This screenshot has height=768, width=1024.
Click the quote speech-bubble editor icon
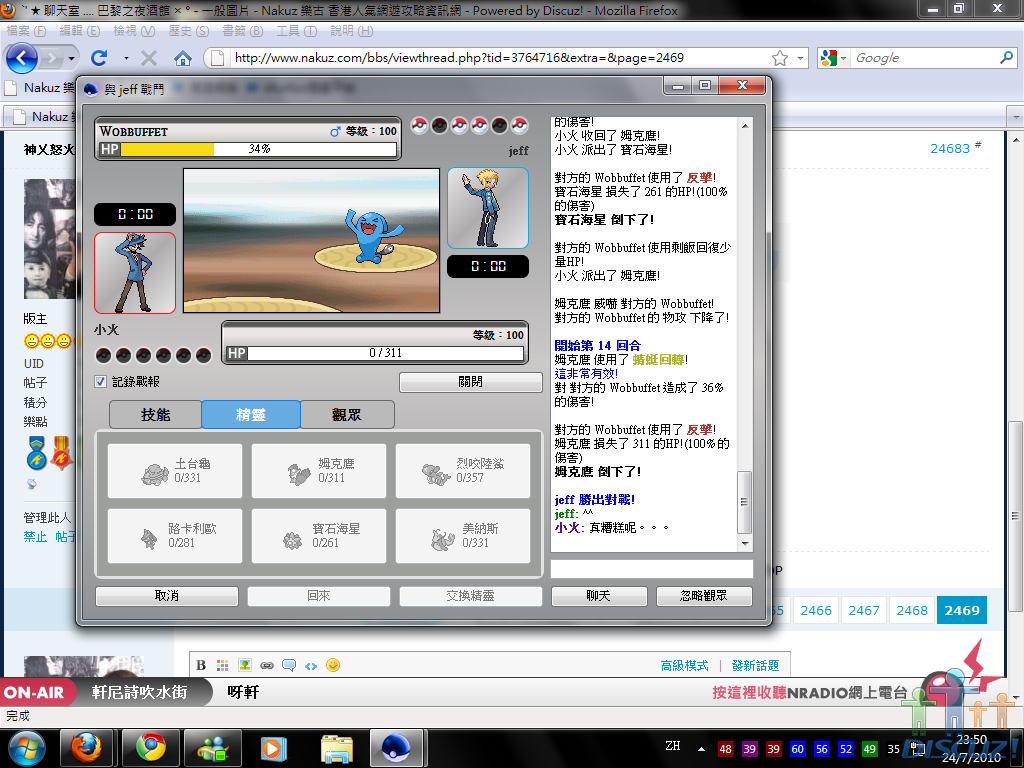(289, 665)
